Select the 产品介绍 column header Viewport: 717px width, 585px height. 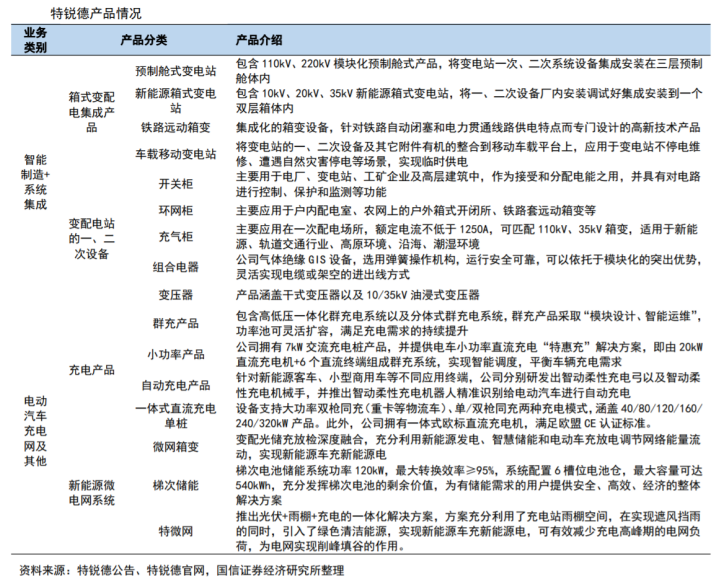point(259,41)
